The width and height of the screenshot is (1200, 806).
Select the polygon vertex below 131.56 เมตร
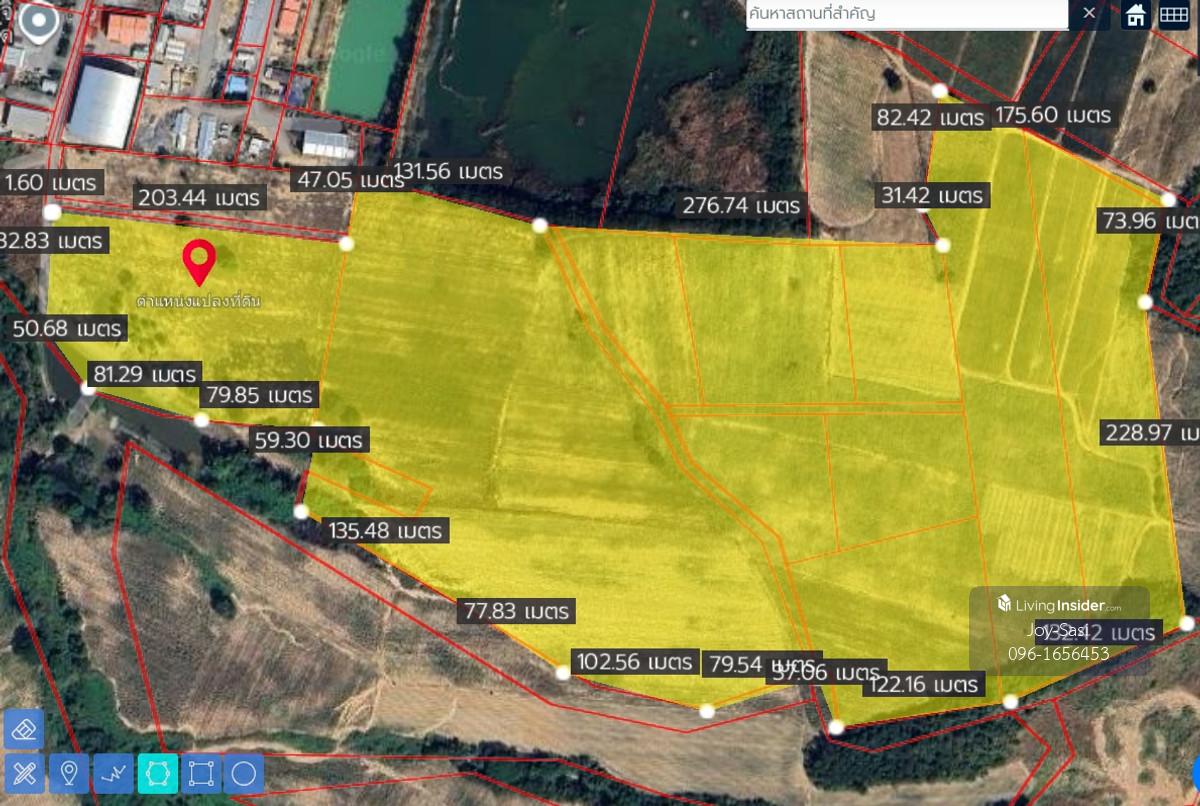540,225
